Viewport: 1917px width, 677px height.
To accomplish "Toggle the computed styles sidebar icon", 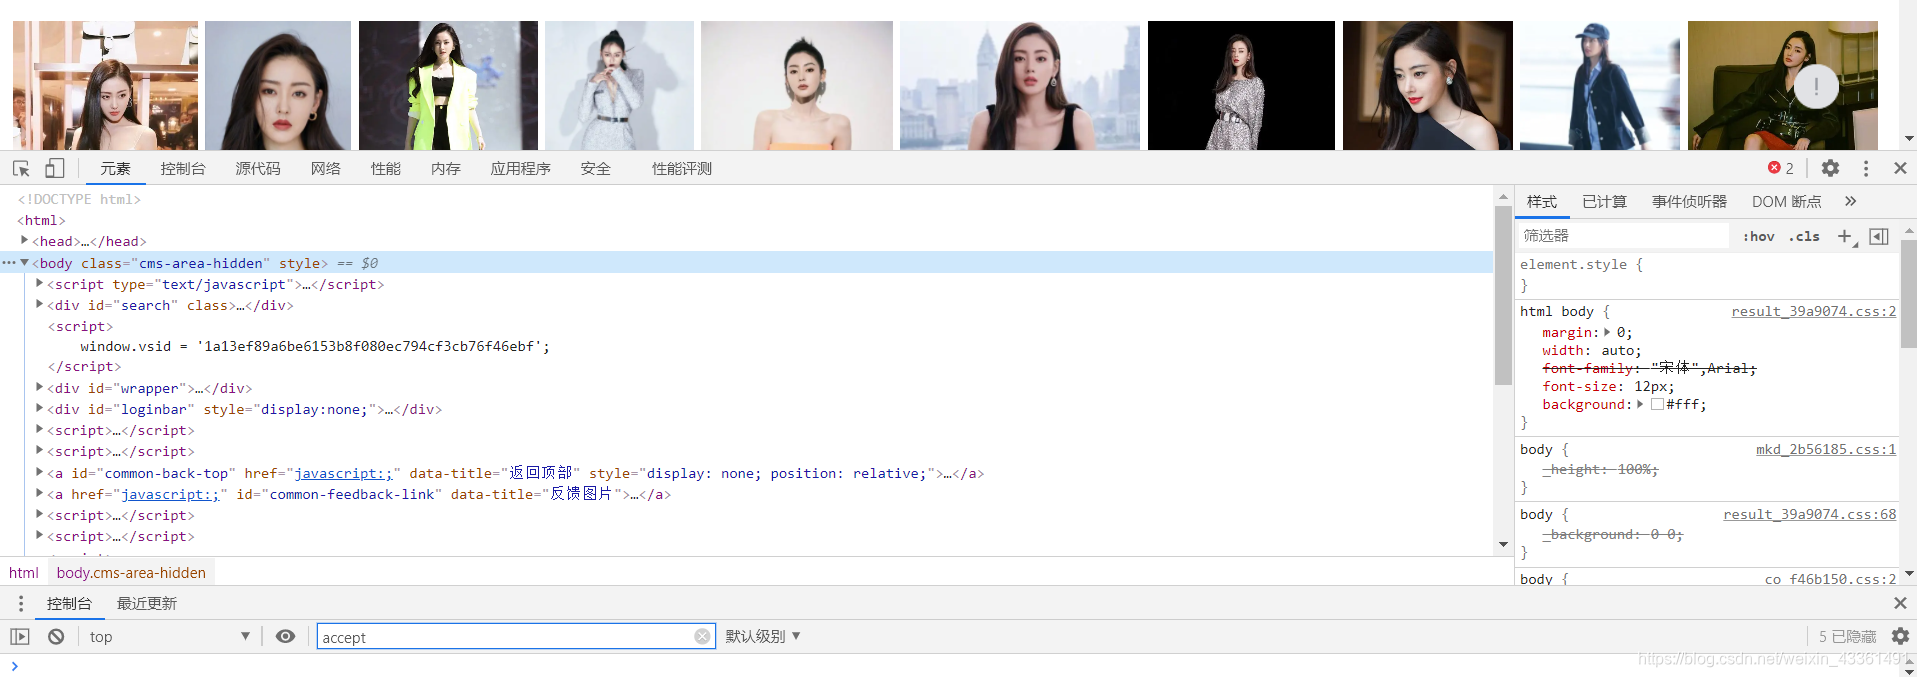I will coord(1879,236).
